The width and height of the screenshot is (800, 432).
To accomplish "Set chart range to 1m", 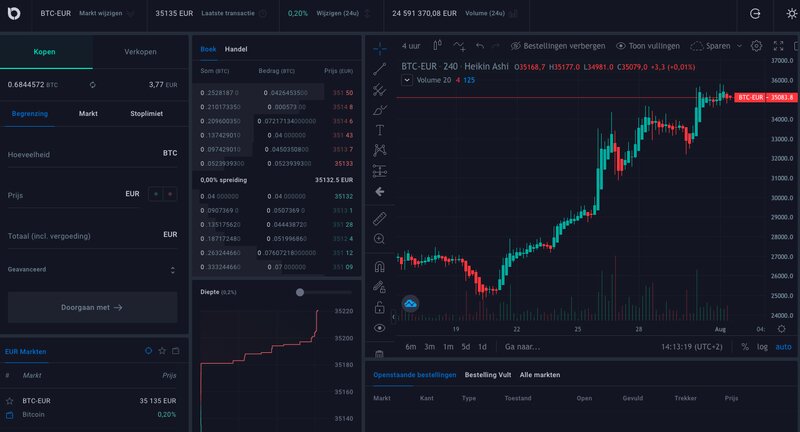I will 448,347.
